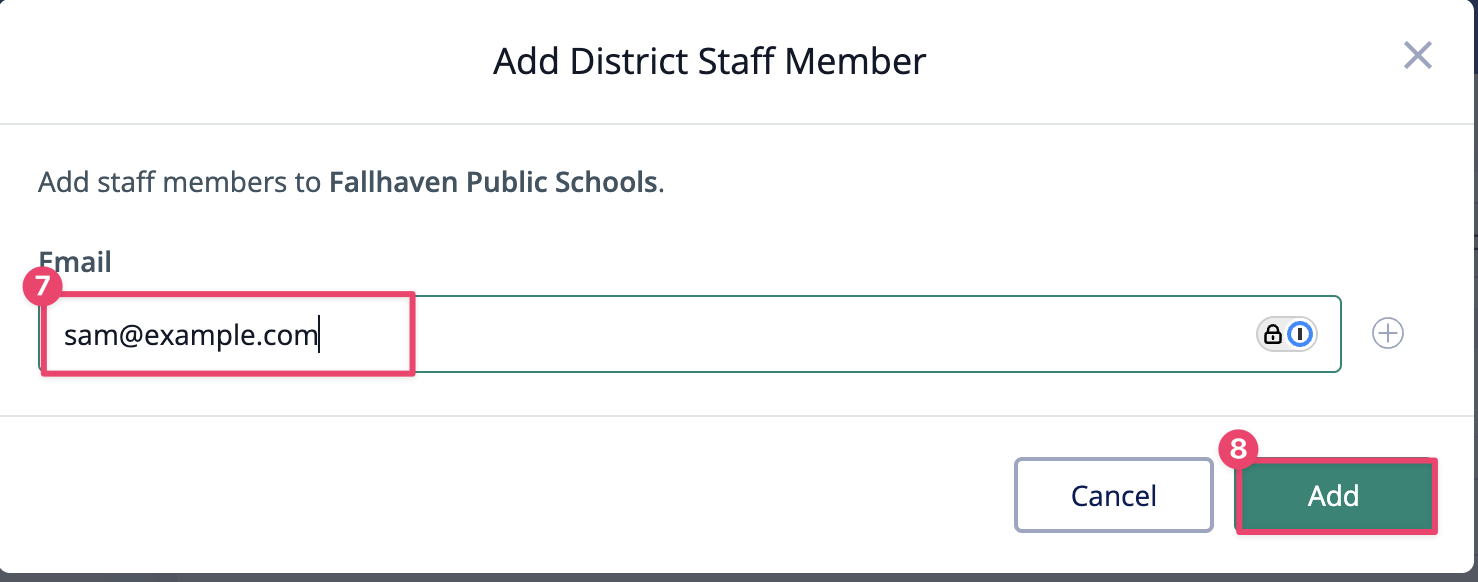Open the blue 1Password autofill icon

1299,334
